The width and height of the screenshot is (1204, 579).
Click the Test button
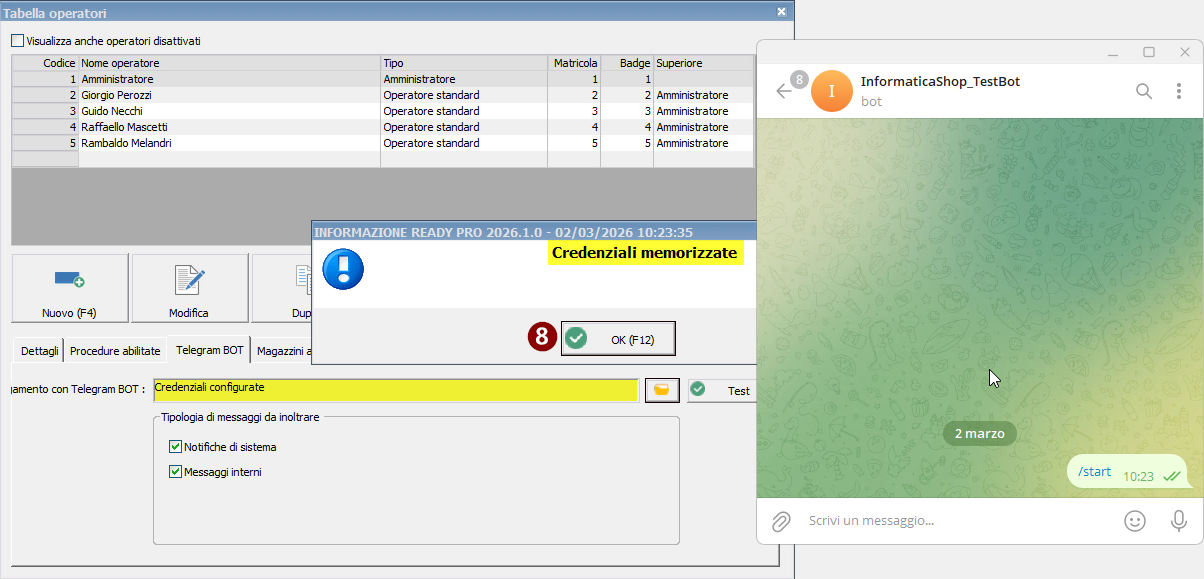tap(722, 390)
